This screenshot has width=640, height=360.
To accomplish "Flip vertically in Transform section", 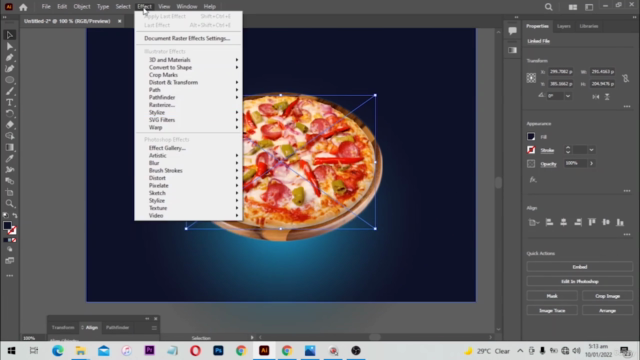I will 607,97.
